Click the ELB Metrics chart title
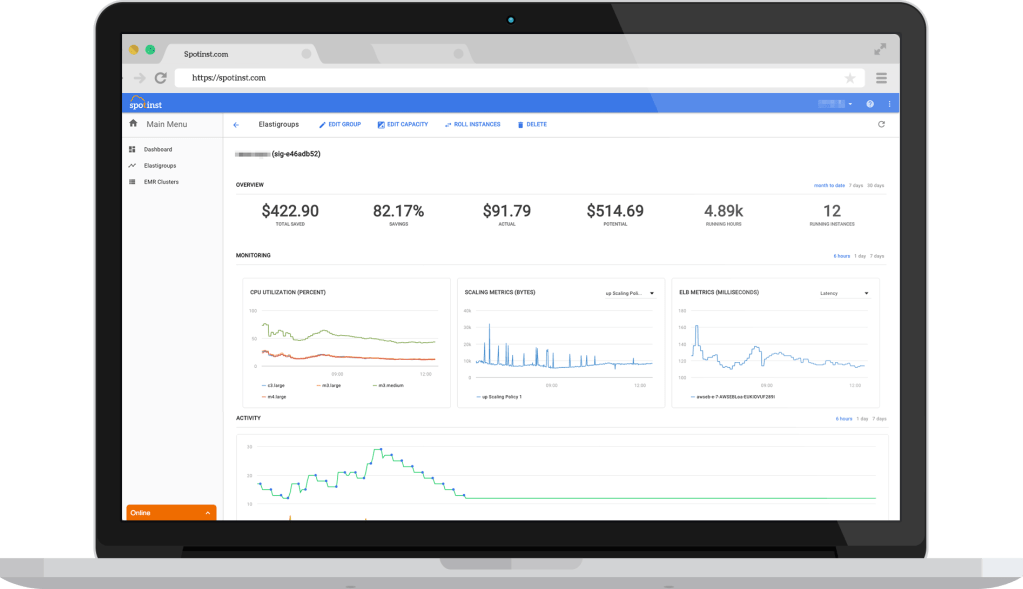 719,292
